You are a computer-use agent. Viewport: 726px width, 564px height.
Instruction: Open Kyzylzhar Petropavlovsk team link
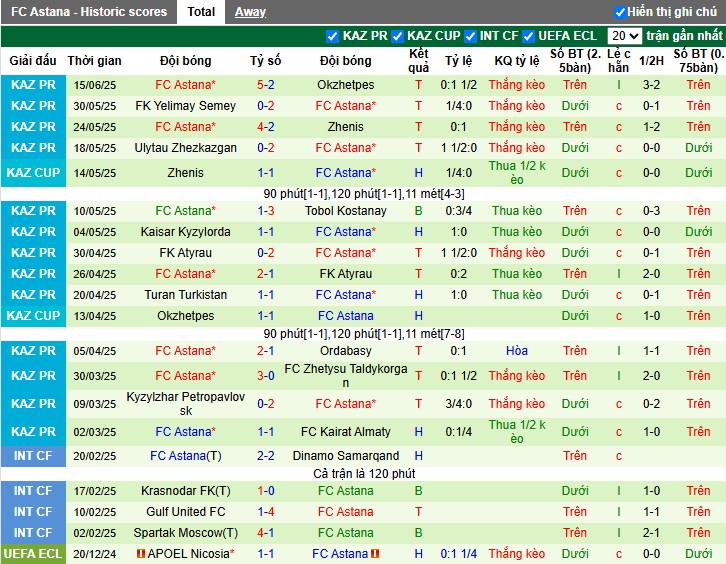click(x=185, y=403)
